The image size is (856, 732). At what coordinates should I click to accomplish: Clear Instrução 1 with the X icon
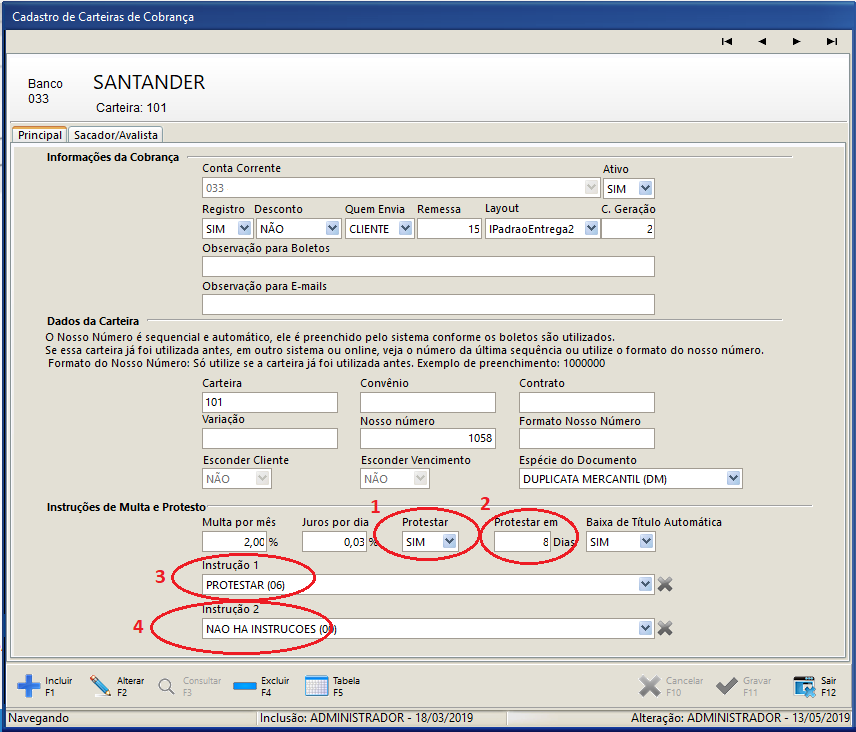665,585
